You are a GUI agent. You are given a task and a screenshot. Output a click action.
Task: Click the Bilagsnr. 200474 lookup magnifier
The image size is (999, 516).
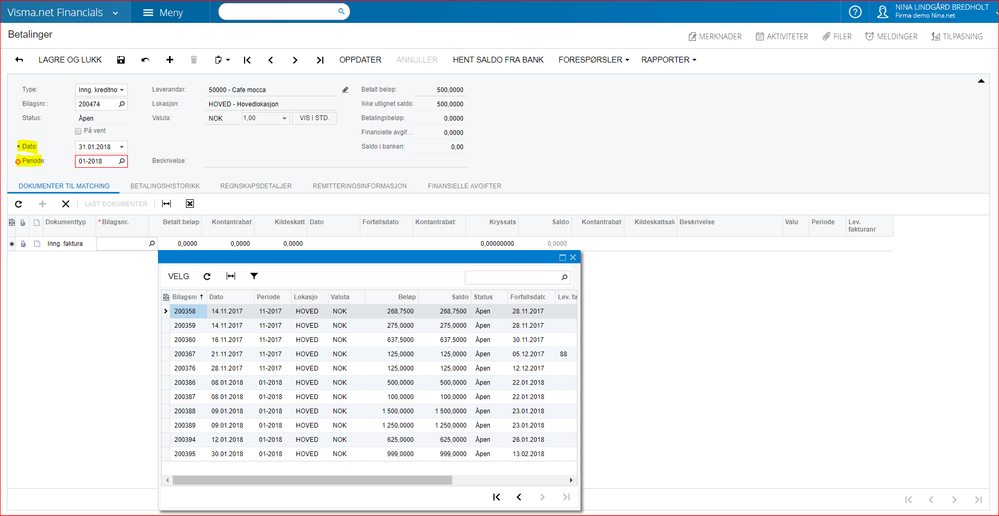coord(122,104)
